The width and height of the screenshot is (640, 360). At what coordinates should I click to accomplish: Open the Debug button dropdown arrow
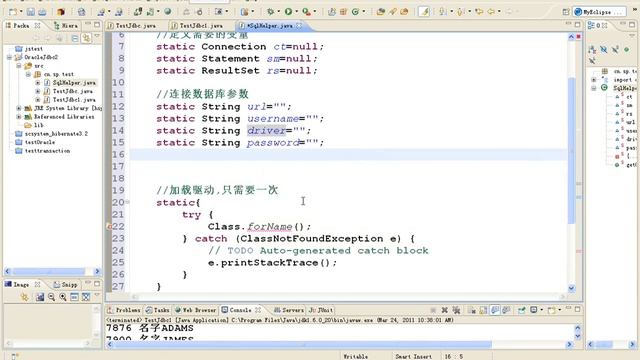click(278, 12)
